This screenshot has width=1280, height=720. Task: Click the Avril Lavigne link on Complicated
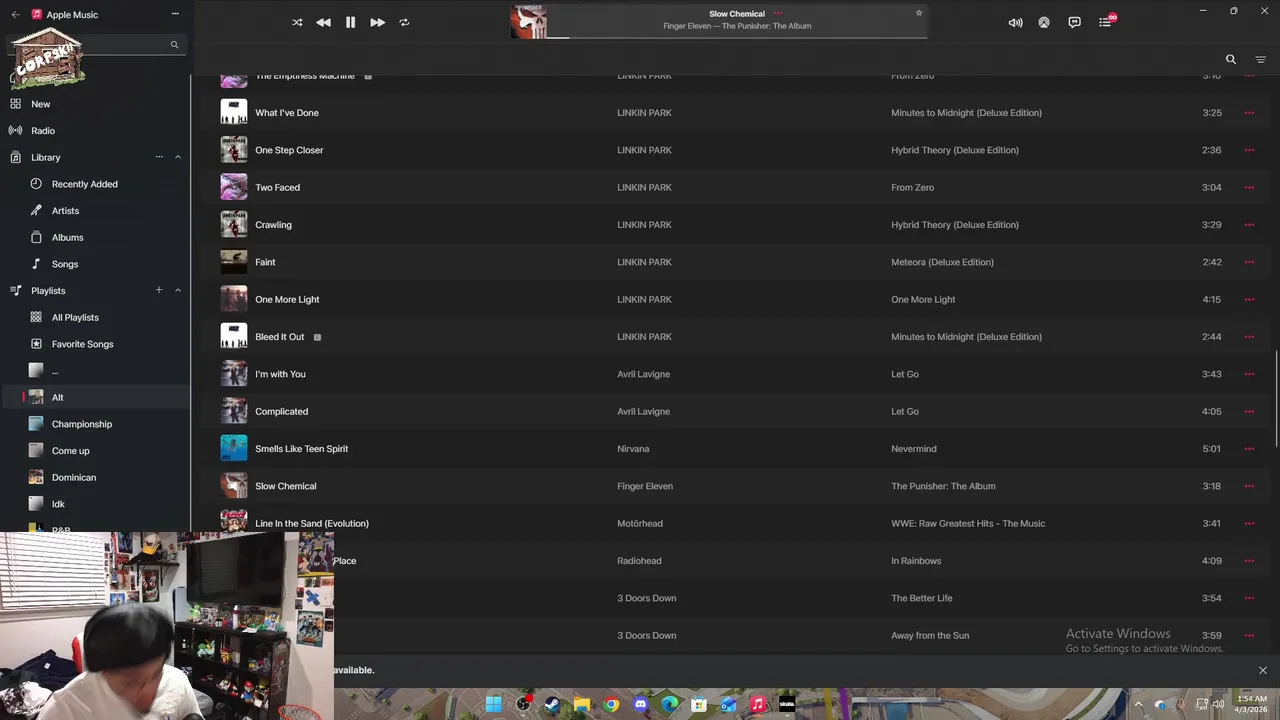click(x=643, y=411)
